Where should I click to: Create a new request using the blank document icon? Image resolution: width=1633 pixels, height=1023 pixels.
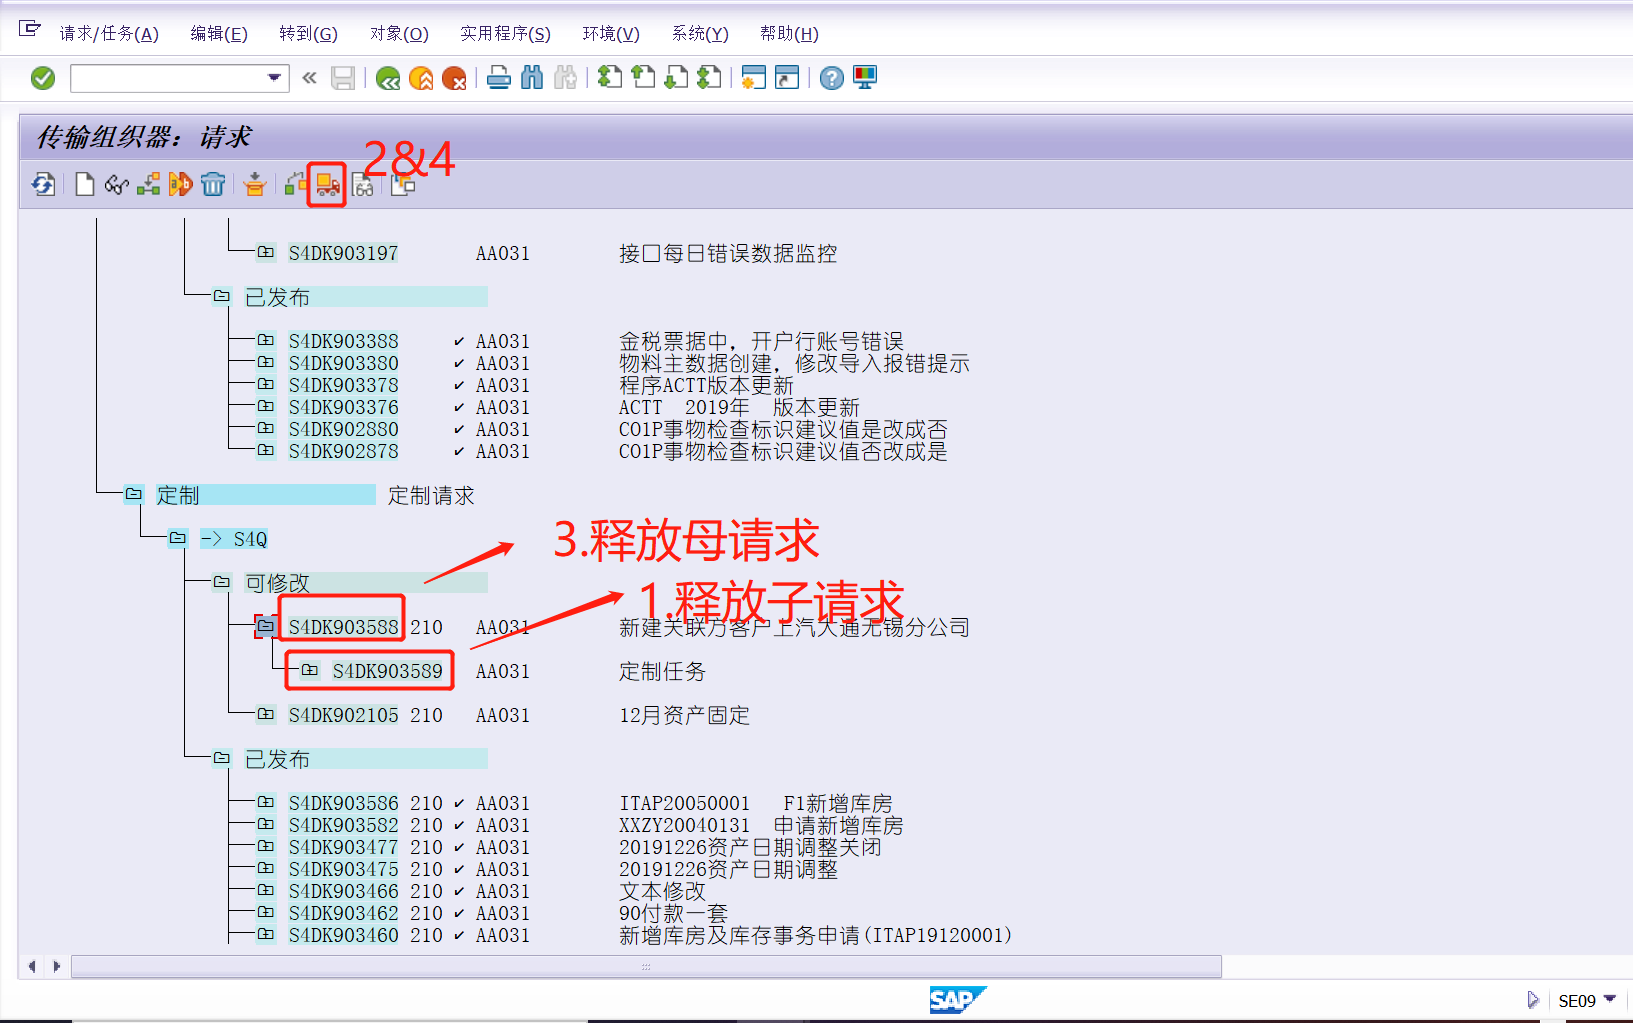coord(84,184)
